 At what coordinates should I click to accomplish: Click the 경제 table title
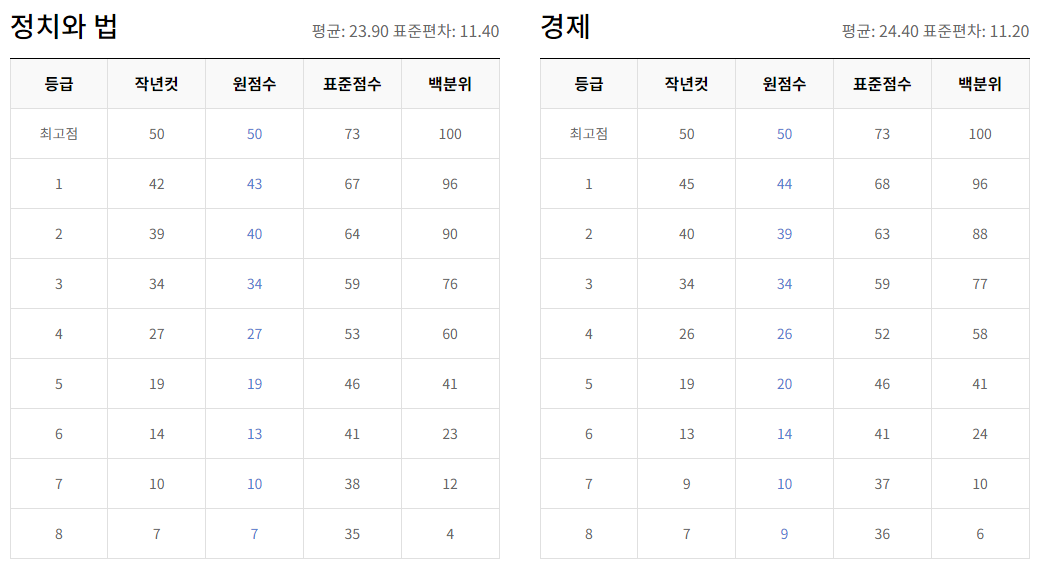coord(565,26)
